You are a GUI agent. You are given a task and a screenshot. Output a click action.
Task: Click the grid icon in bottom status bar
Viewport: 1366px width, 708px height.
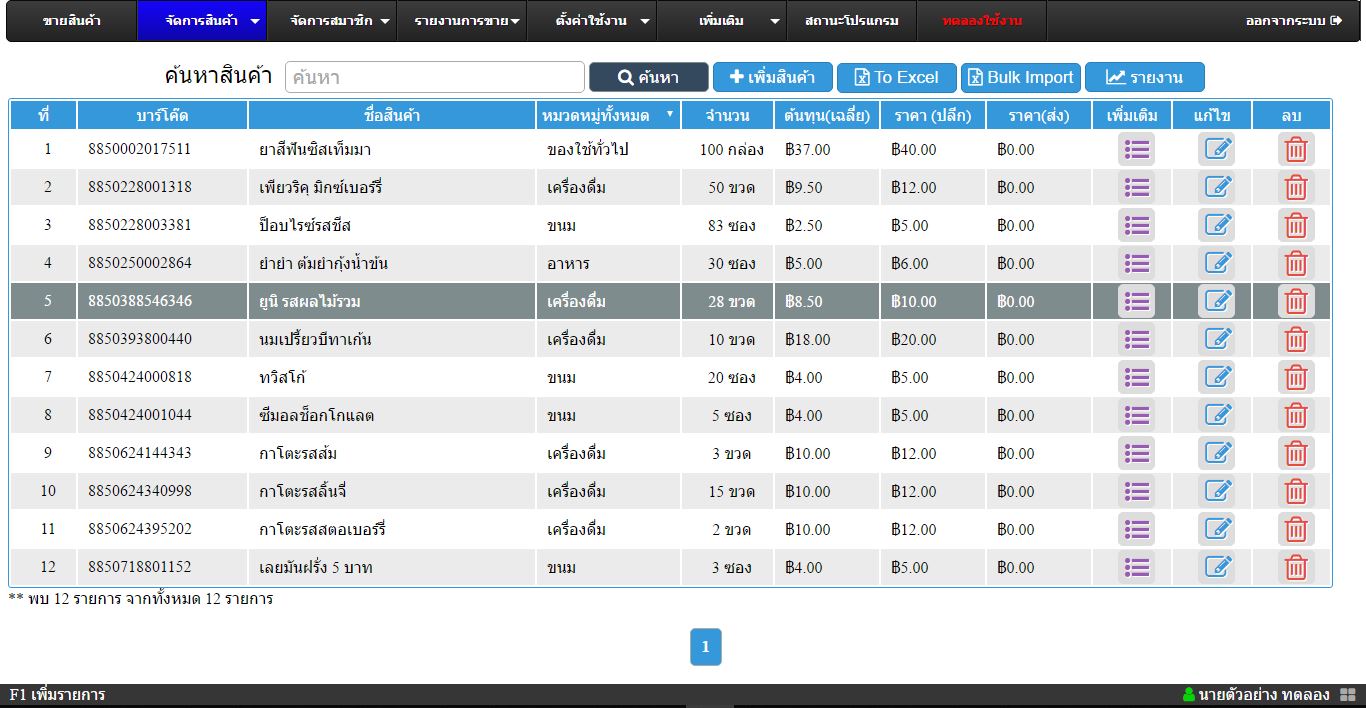(x=1347, y=695)
